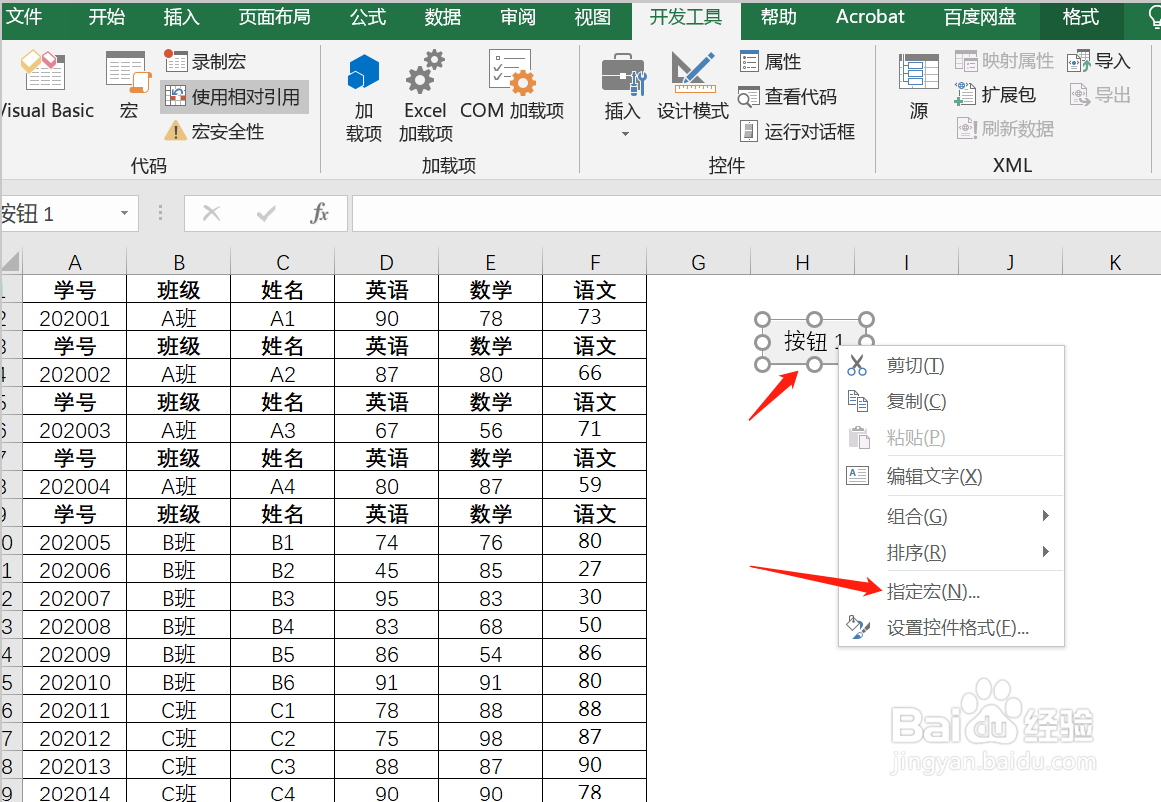The height and width of the screenshot is (802, 1161).
Task: Open the Formulas (公式) tab
Action: coord(368,17)
